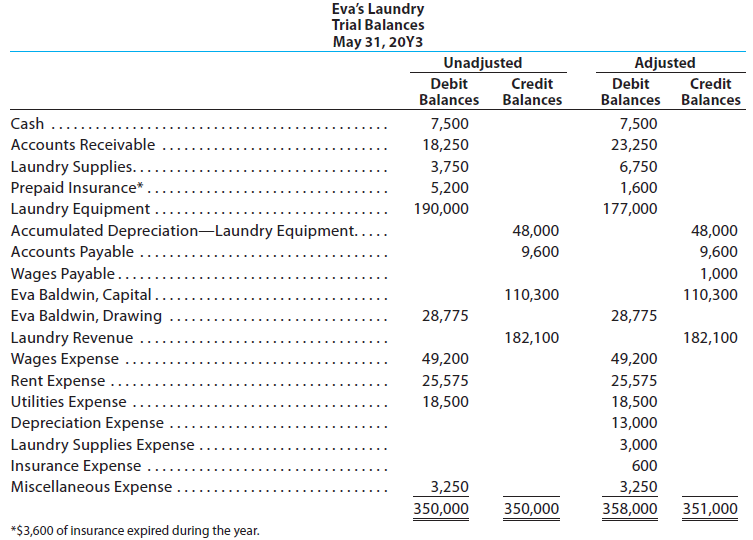Image resolution: width=753 pixels, height=540 pixels.
Task: Select unadjusted Laundry Supplies value 3,750
Action: [x=449, y=167]
